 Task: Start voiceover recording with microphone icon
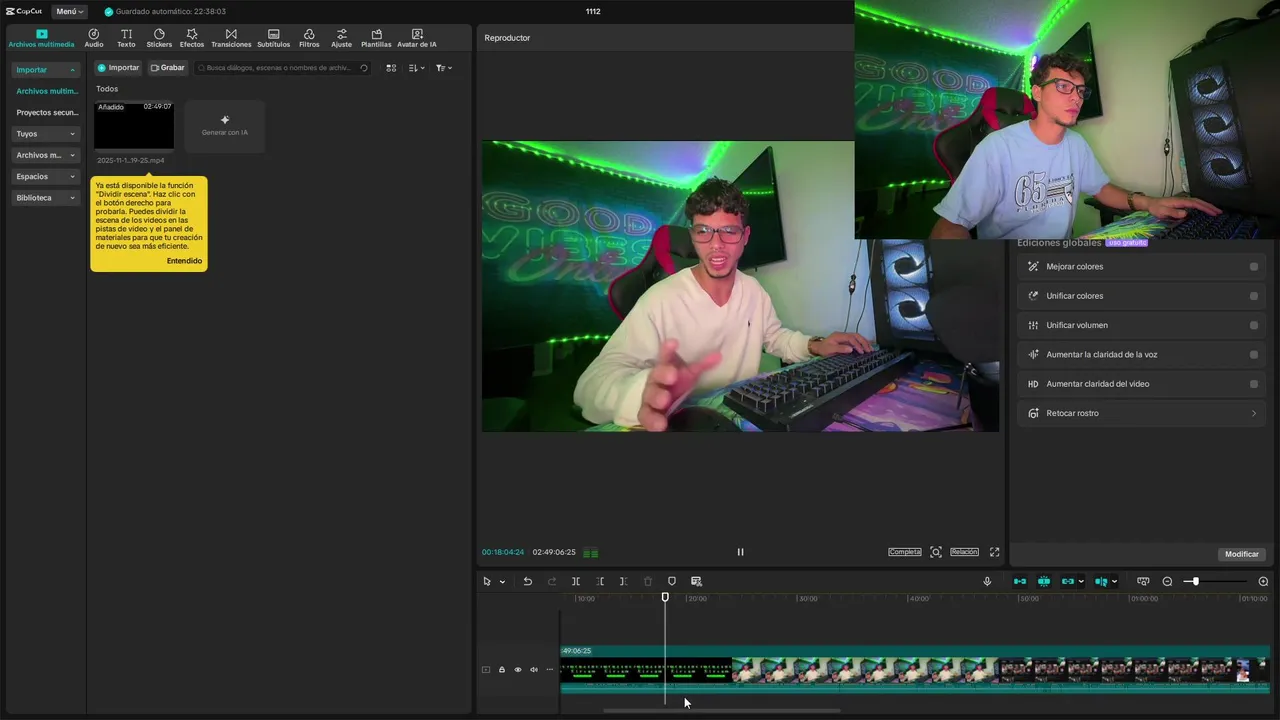click(x=987, y=581)
